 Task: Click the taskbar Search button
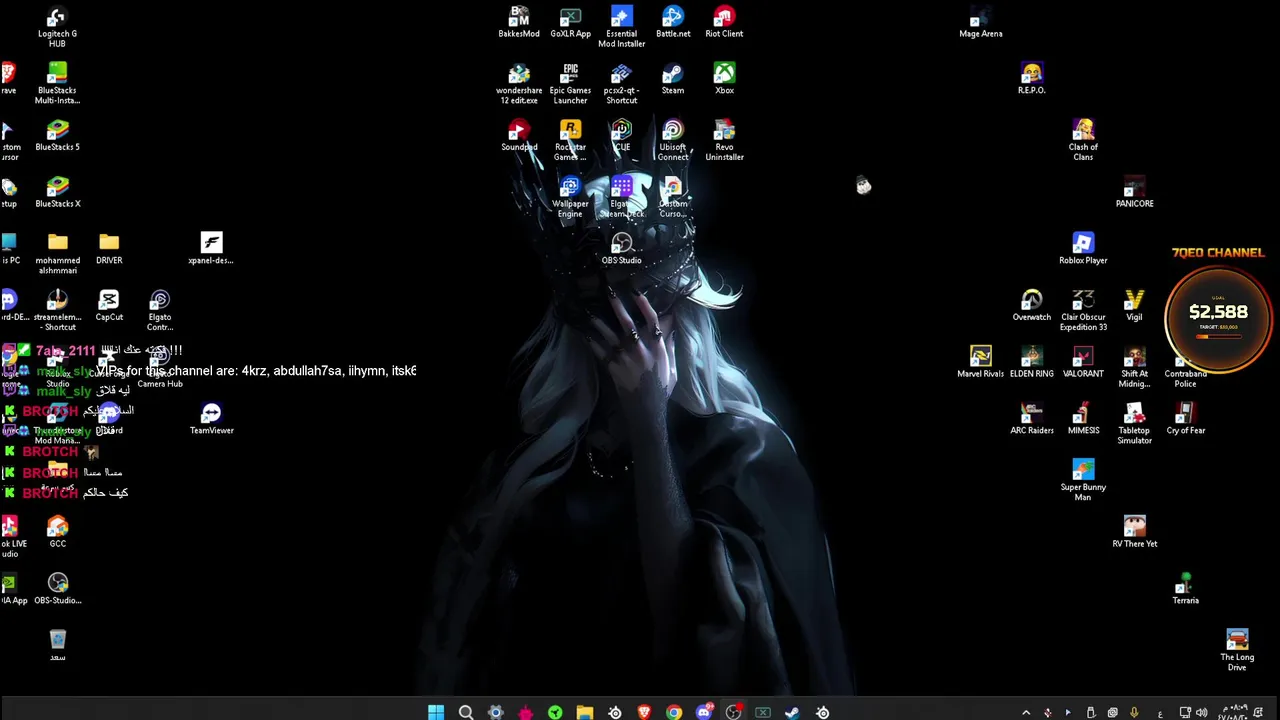[466, 712]
